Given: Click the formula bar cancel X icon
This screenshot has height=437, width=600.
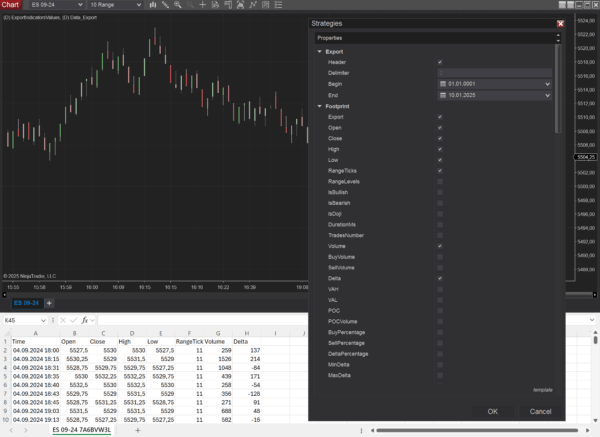Looking at the screenshot, I should [63, 320].
